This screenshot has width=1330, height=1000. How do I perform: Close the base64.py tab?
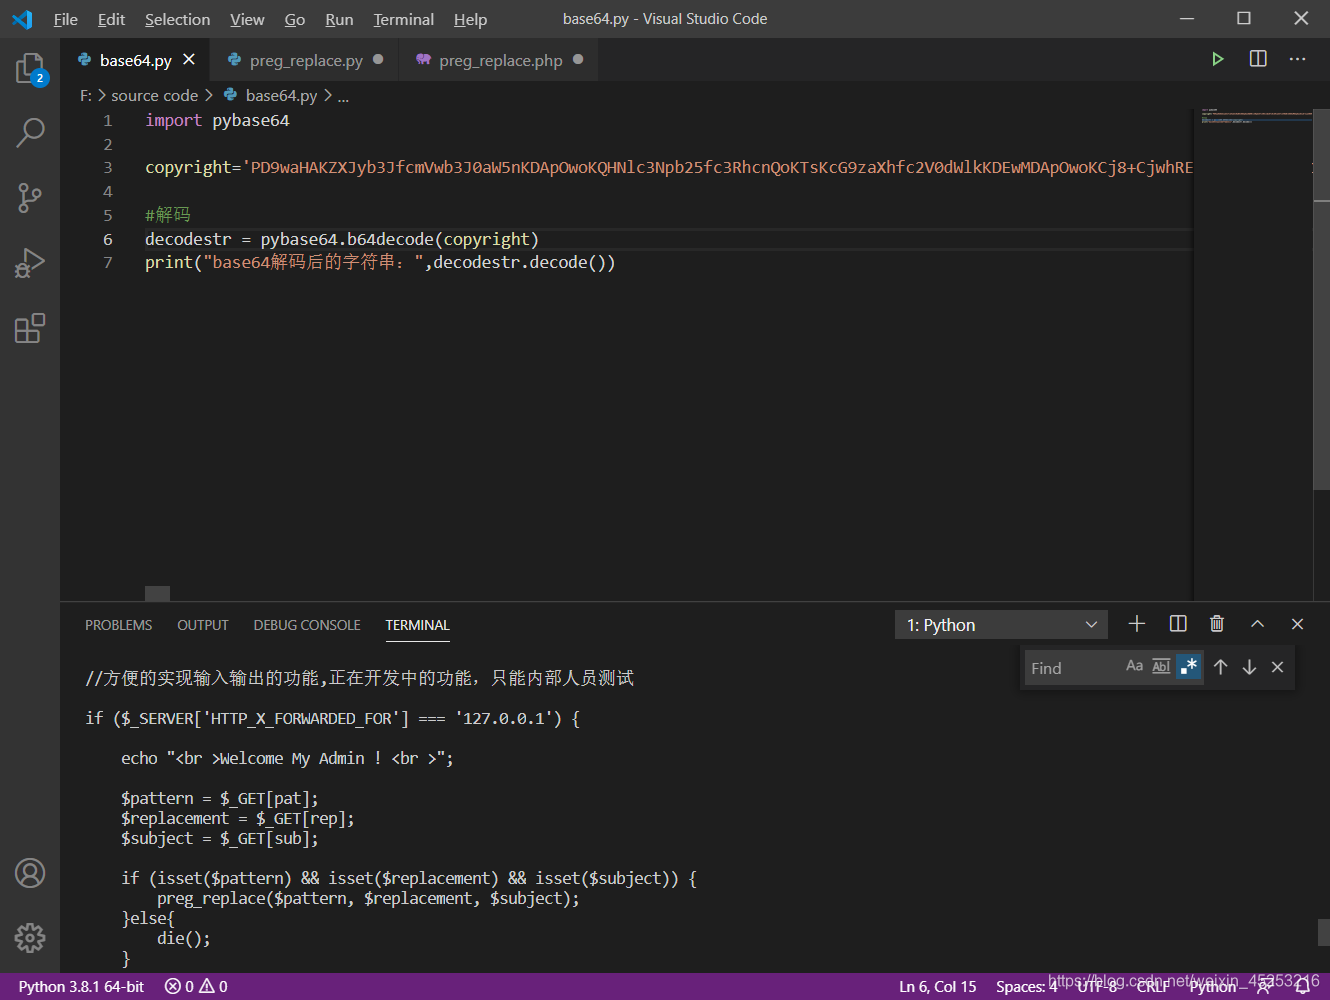[x=189, y=60]
